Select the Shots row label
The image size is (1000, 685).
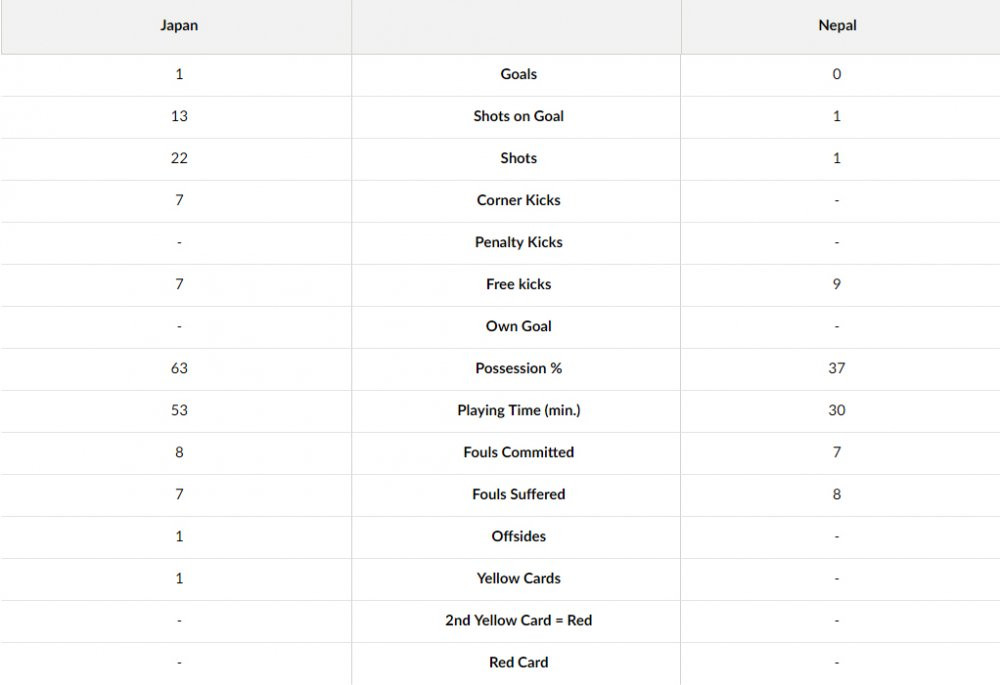point(518,158)
